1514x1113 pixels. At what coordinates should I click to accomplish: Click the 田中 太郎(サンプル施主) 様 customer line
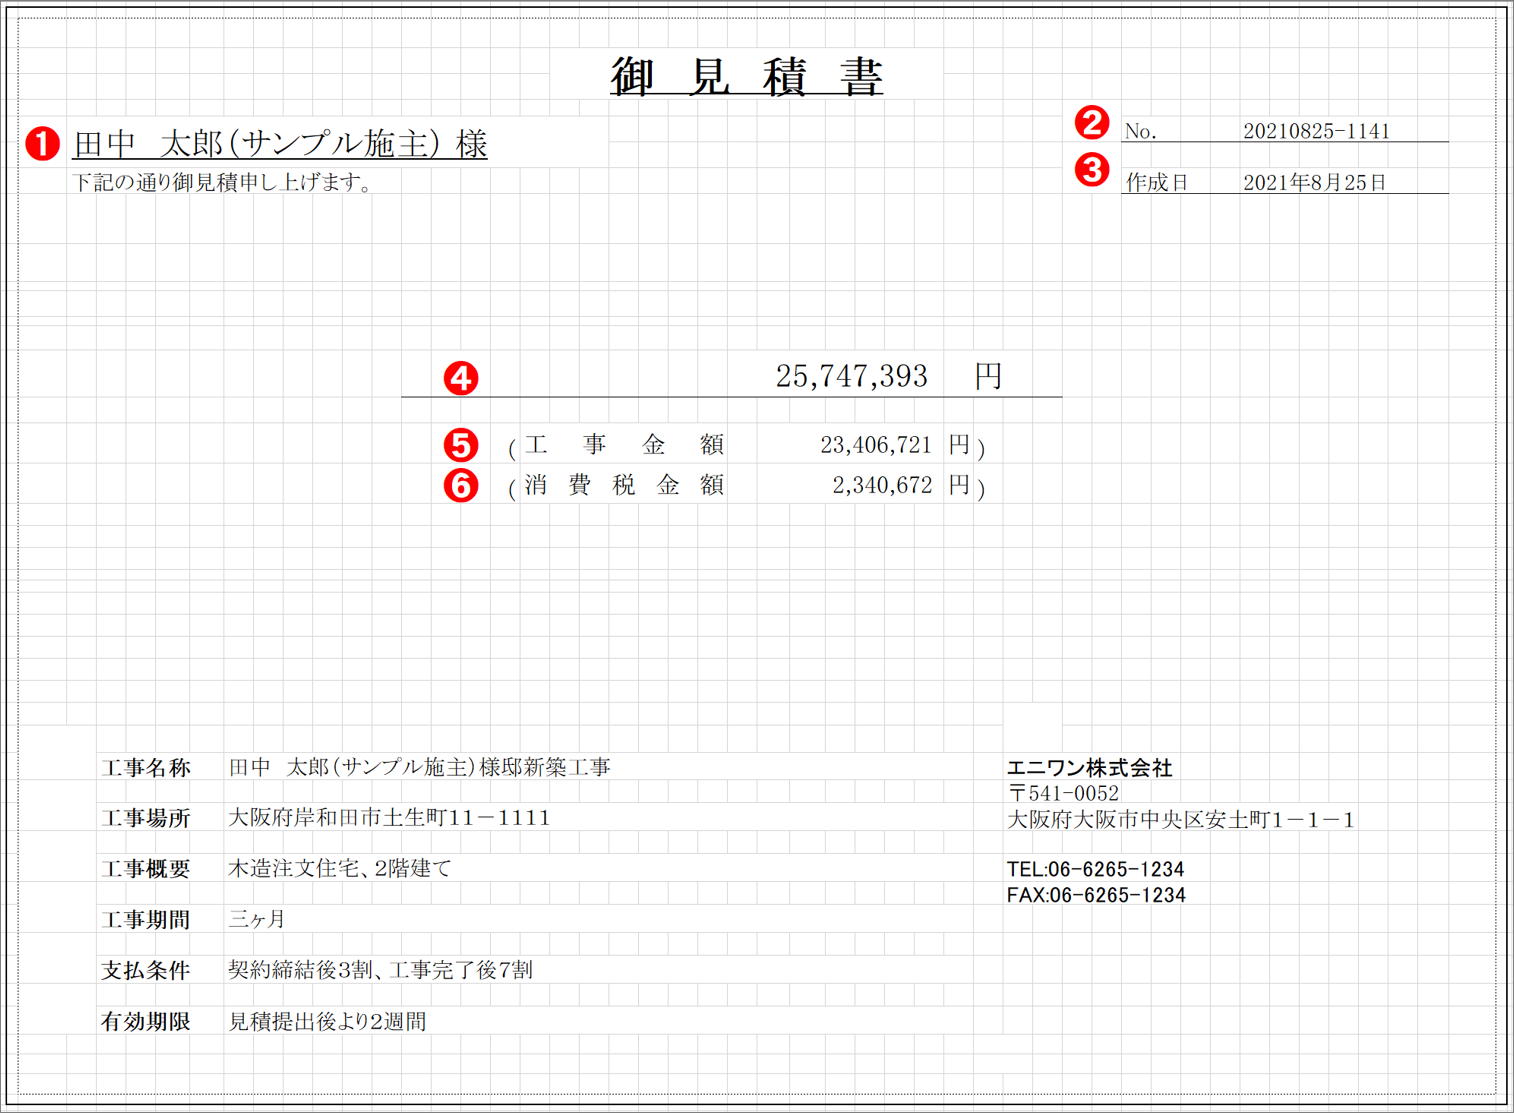pyautogui.click(x=280, y=144)
